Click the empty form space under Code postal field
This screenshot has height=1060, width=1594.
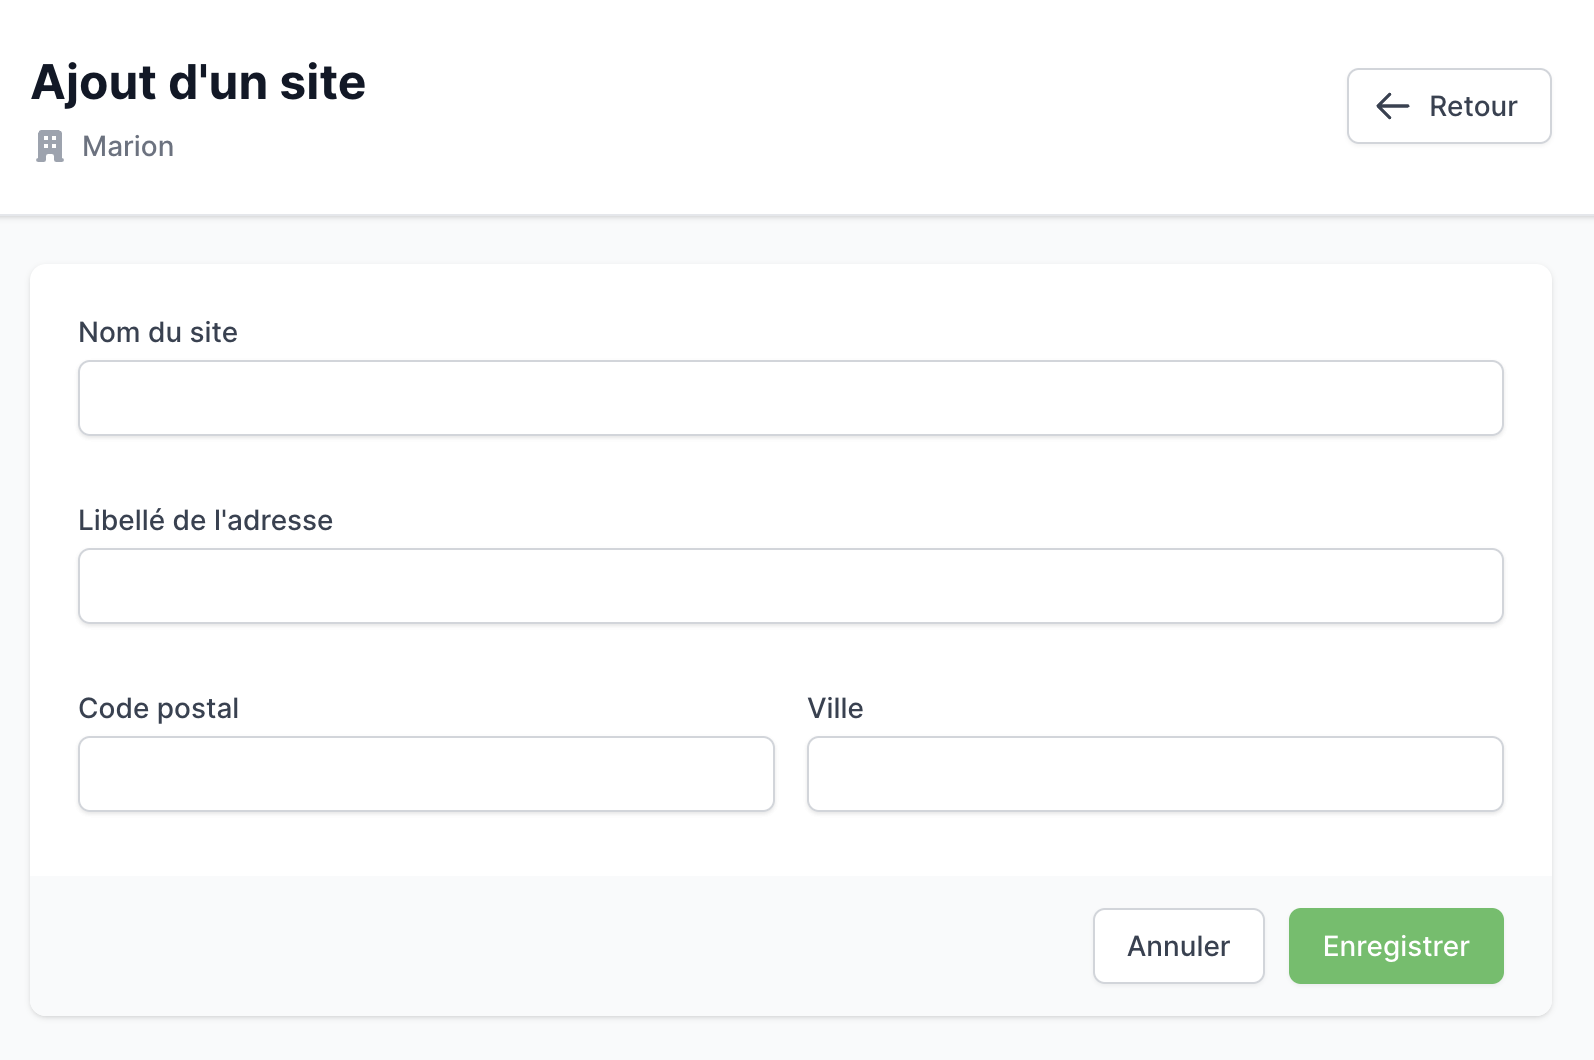426,844
